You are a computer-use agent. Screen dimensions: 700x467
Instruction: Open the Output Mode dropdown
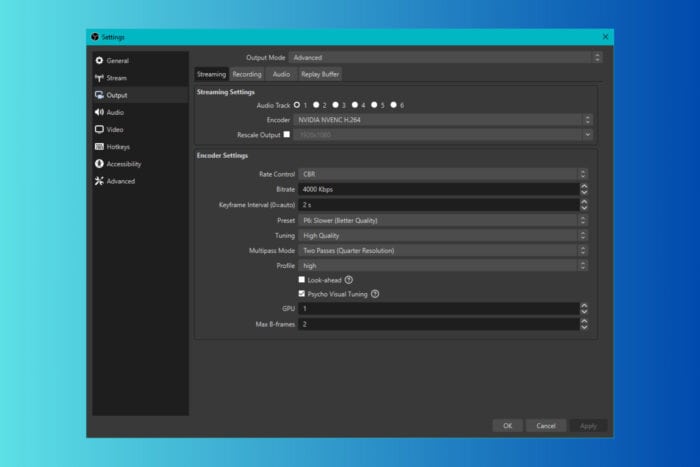click(446, 58)
